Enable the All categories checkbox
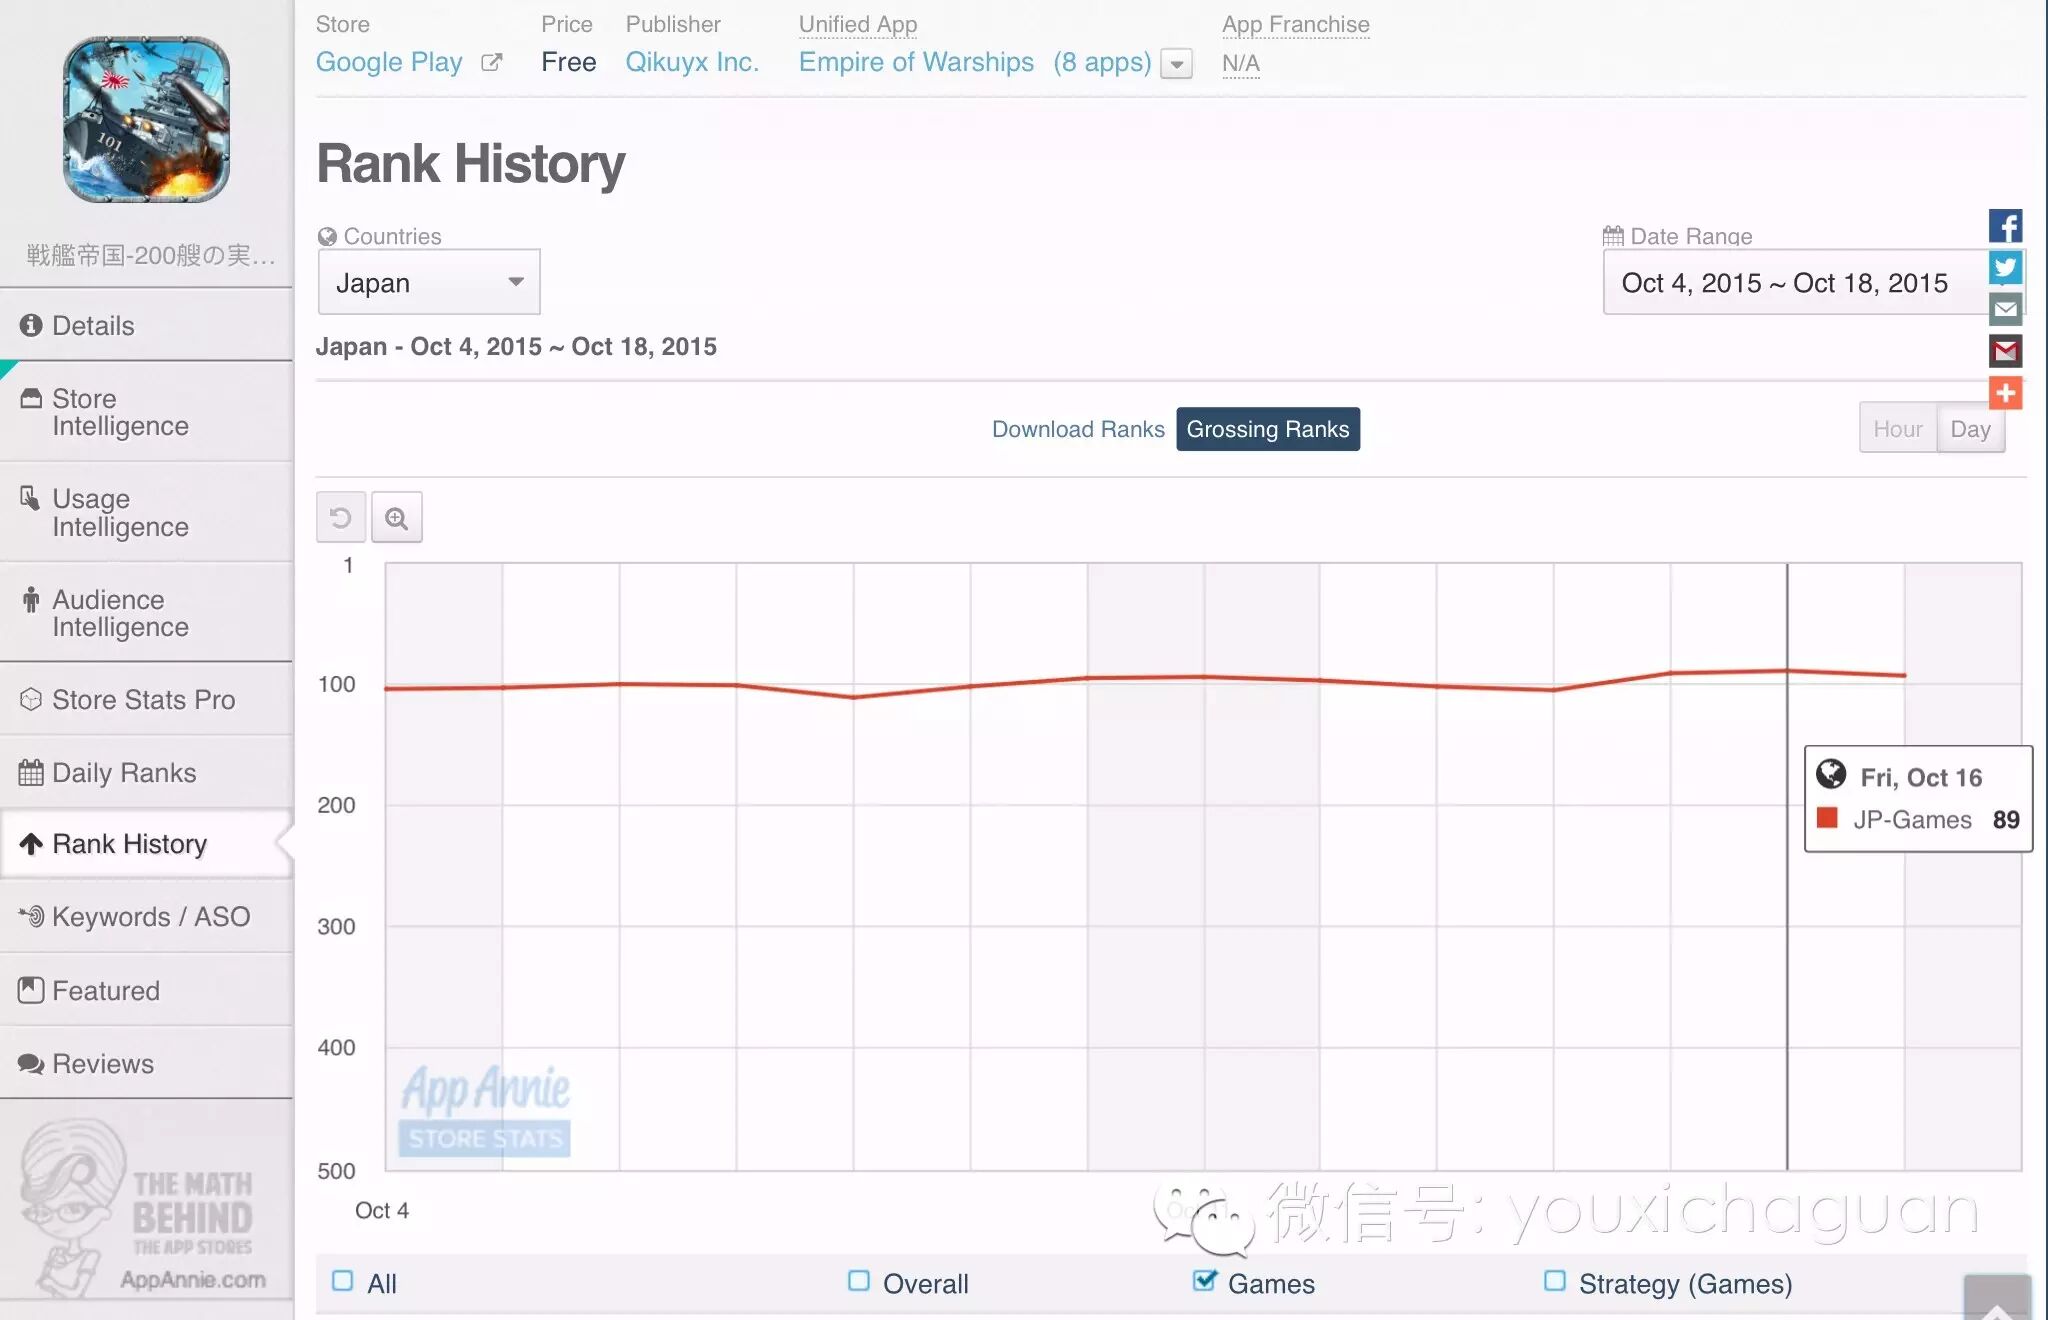This screenshot has height=1320, width=2048. click(x=343, y=1281)
